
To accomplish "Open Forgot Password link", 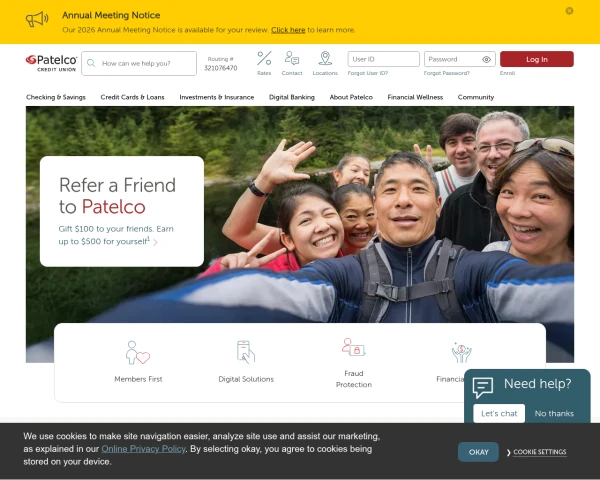I will 447,73.
